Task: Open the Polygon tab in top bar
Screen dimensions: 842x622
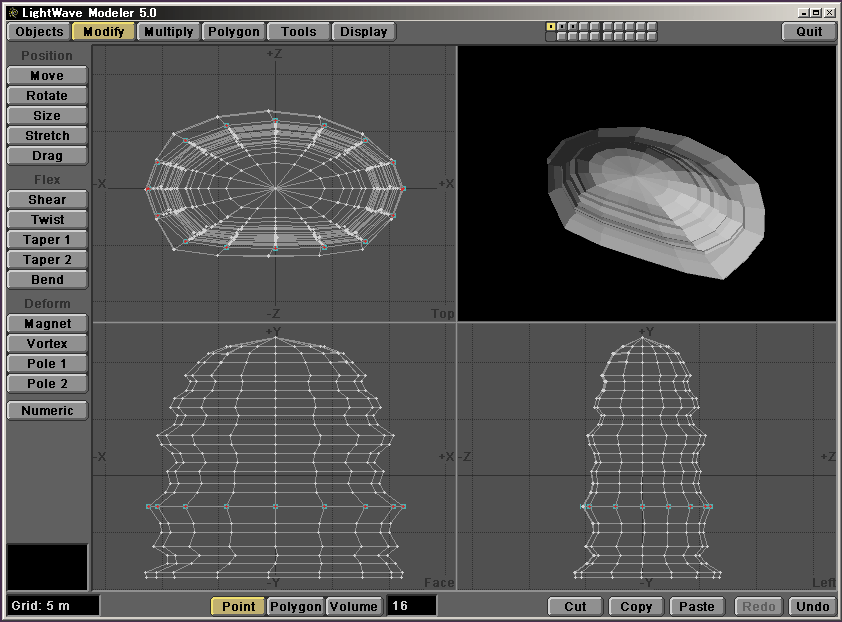Action: (x=233, y=31)
